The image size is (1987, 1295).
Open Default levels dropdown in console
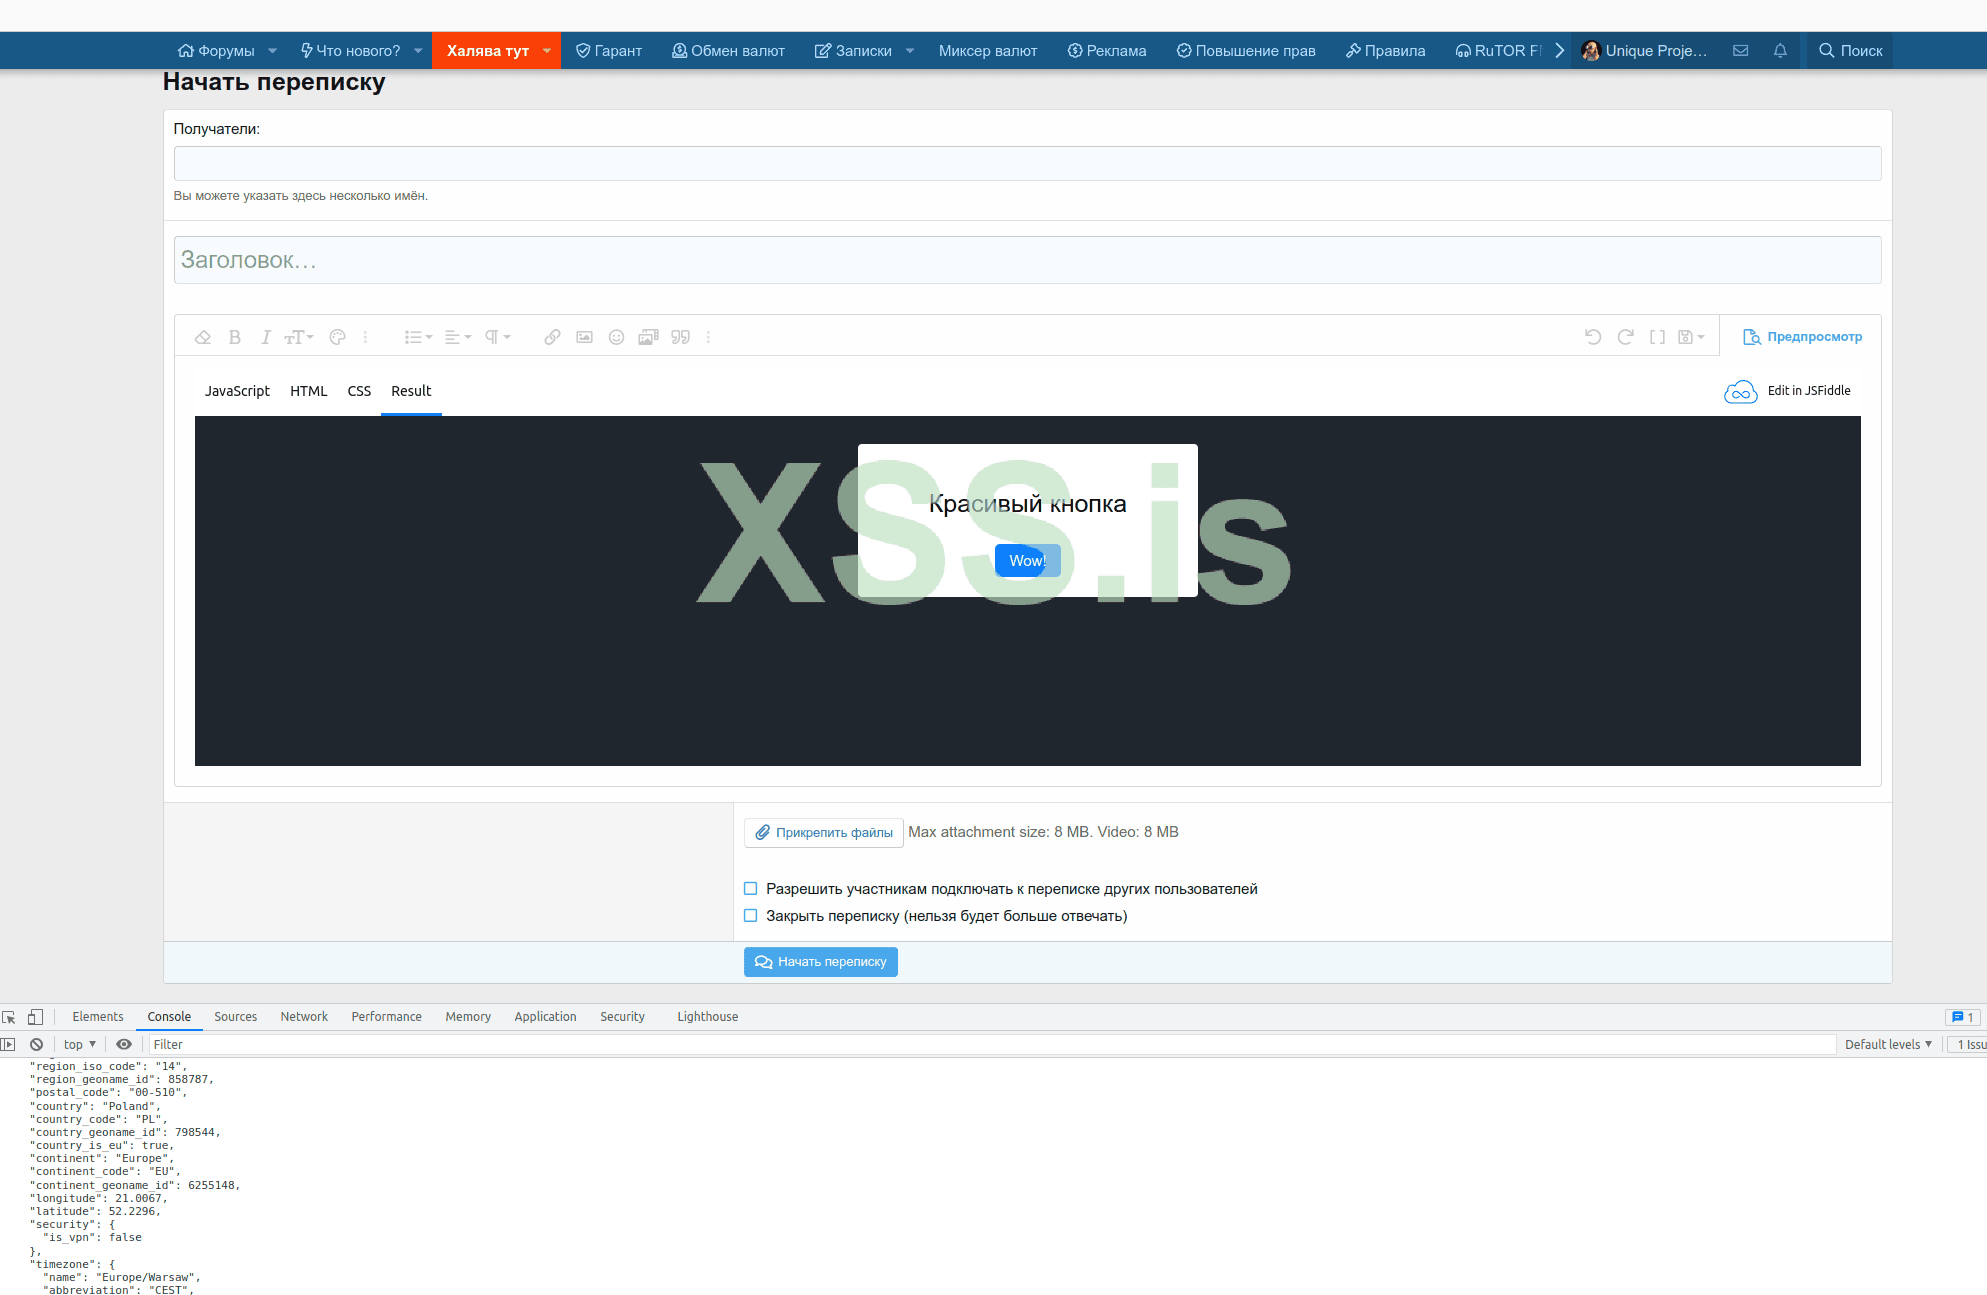click(1887, 1044)
